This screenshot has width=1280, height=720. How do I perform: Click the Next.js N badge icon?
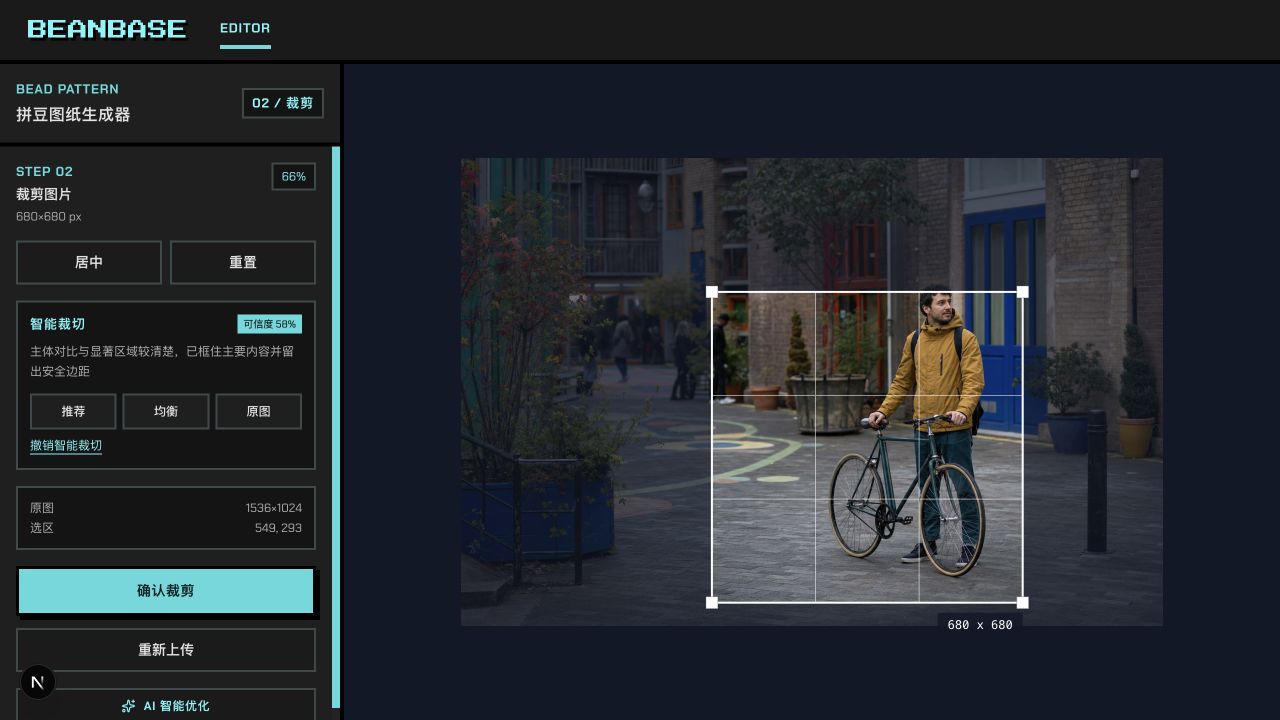(x=38, y=682)
